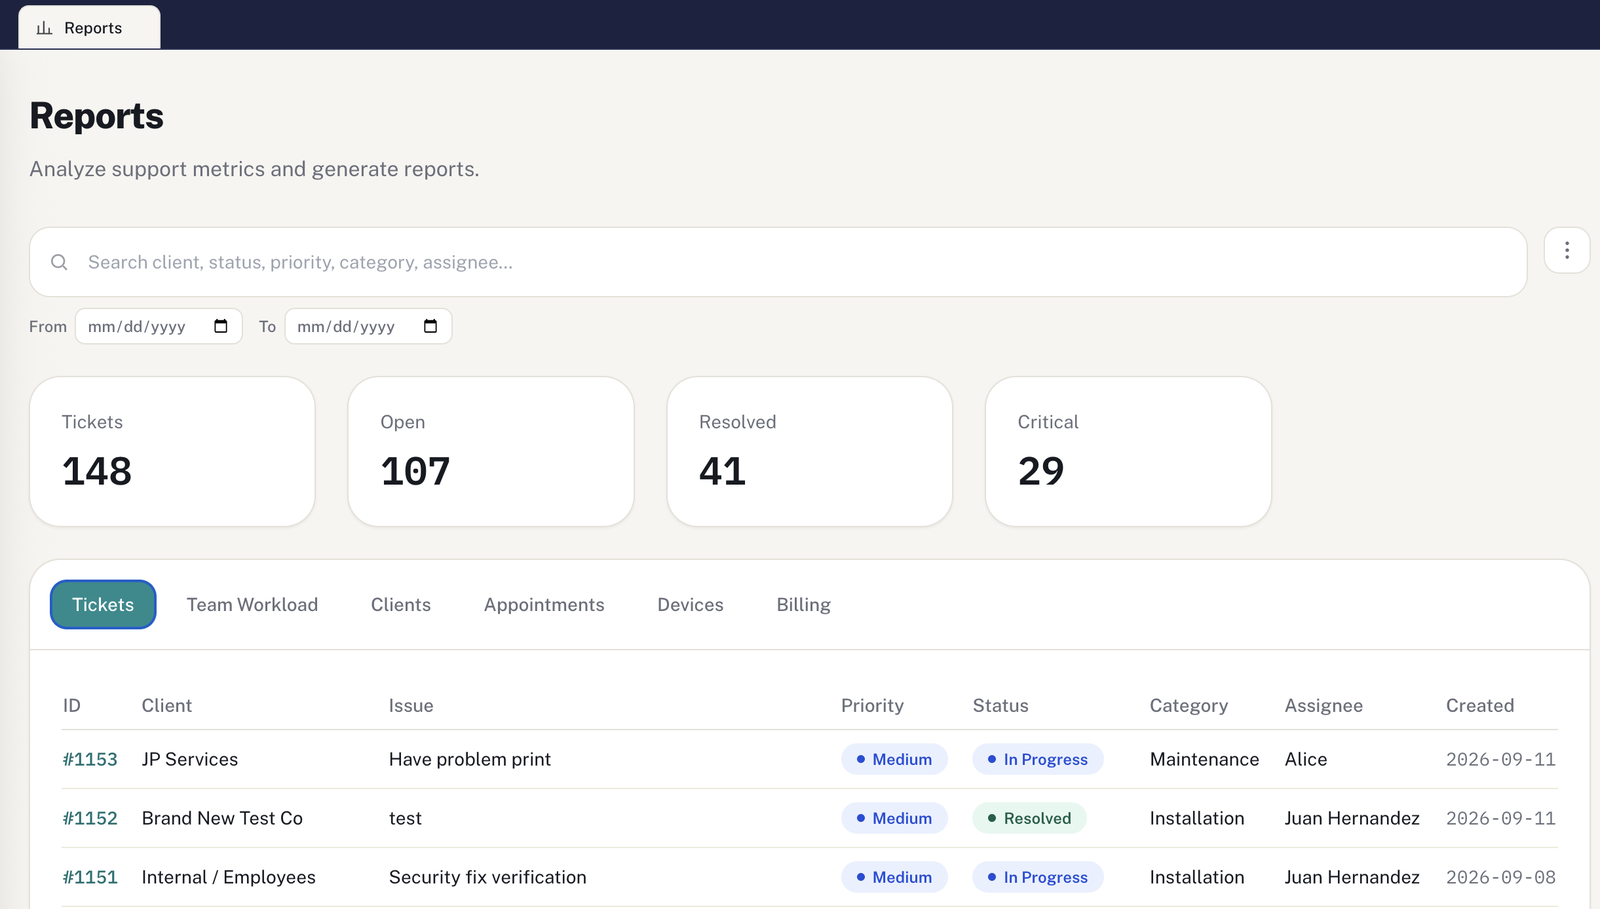1600x909 pixels.
Task: Click the Resolved 41 summary card
Action: coord(809,451)
